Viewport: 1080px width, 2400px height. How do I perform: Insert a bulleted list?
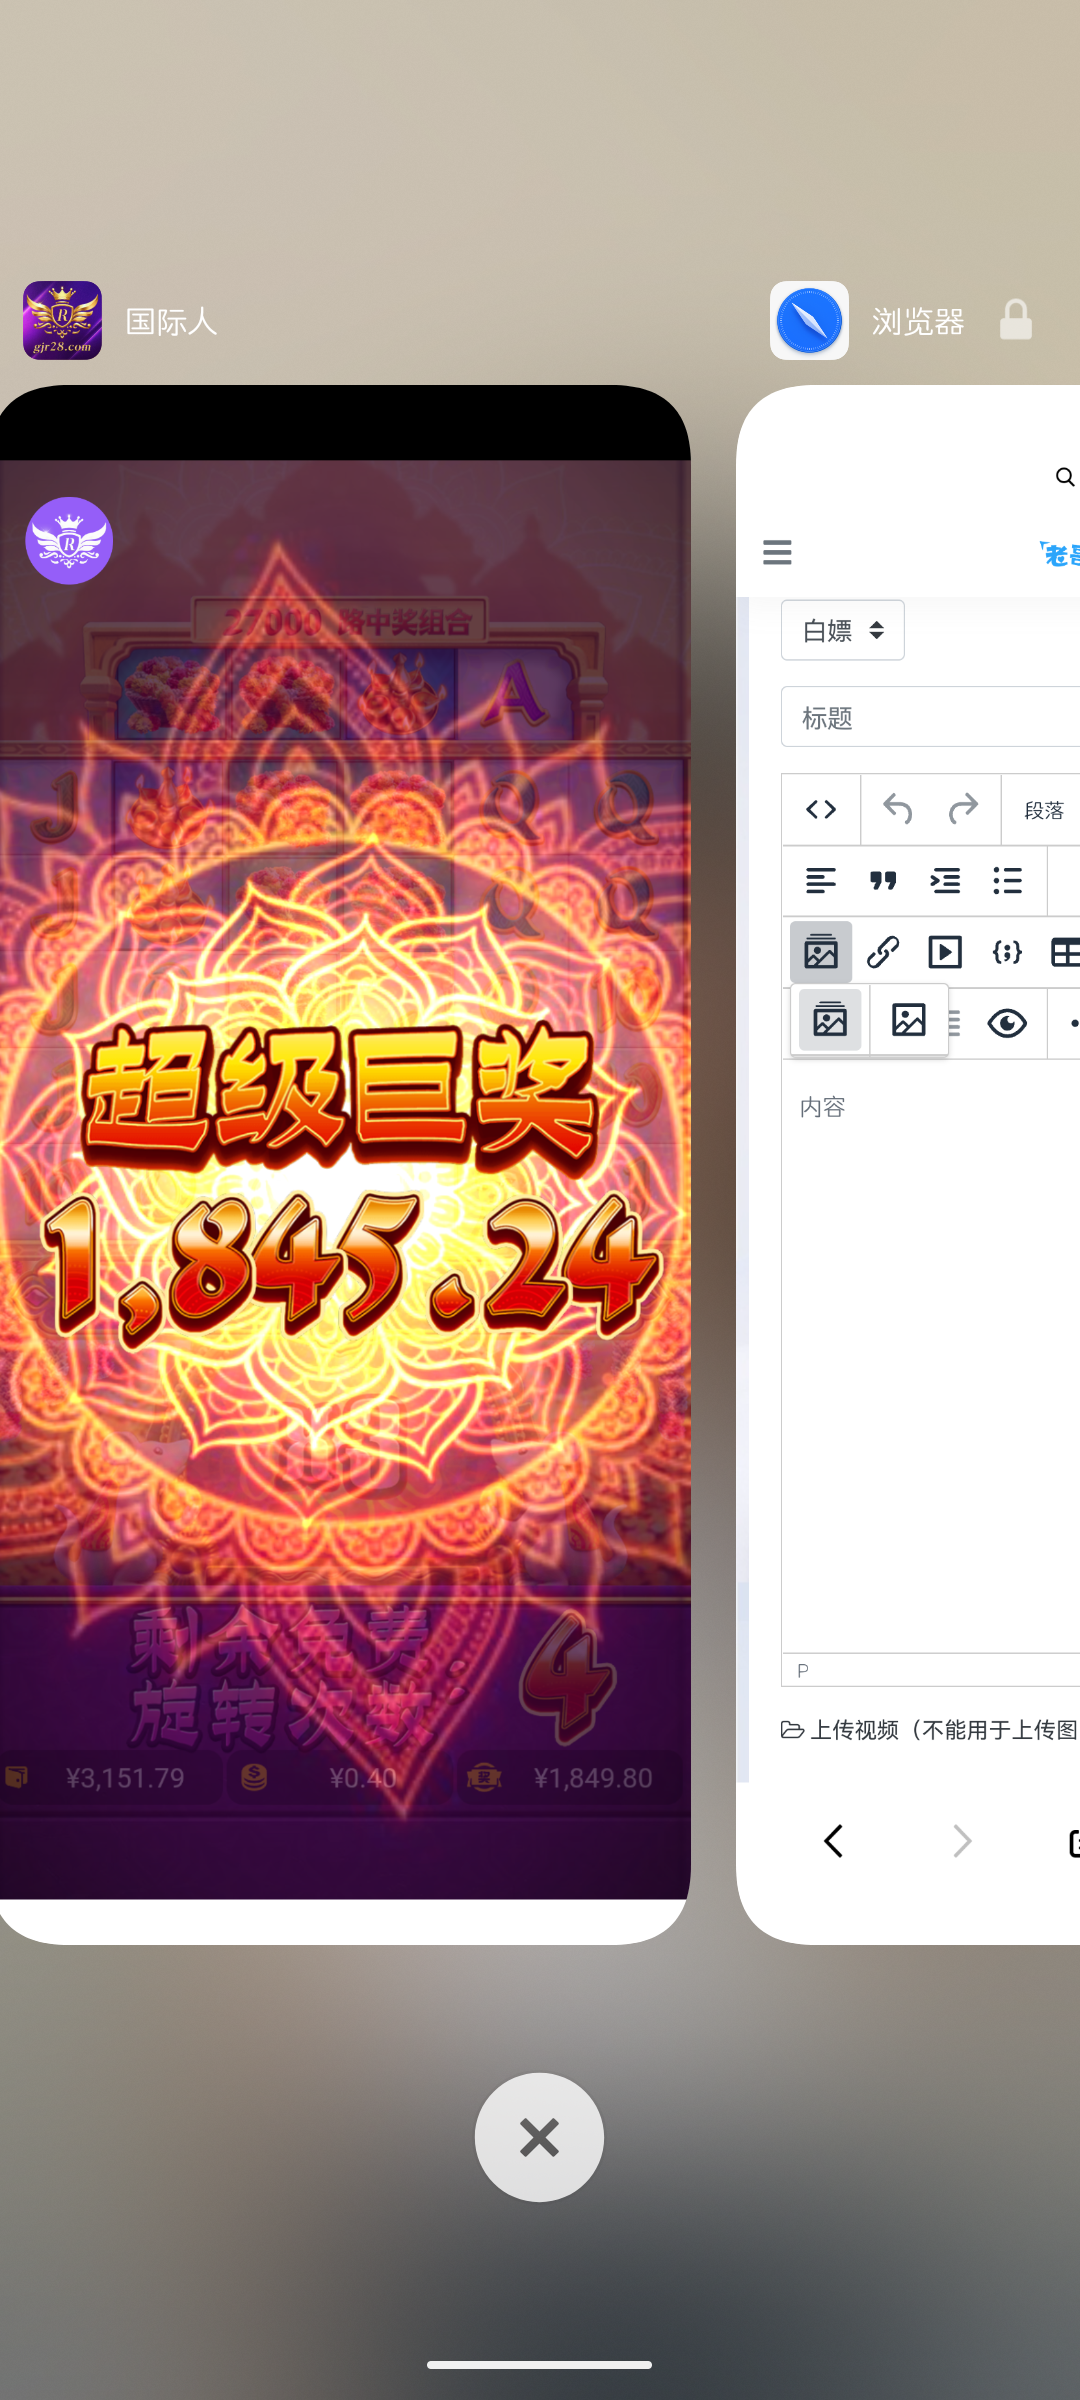(1007, 881)
